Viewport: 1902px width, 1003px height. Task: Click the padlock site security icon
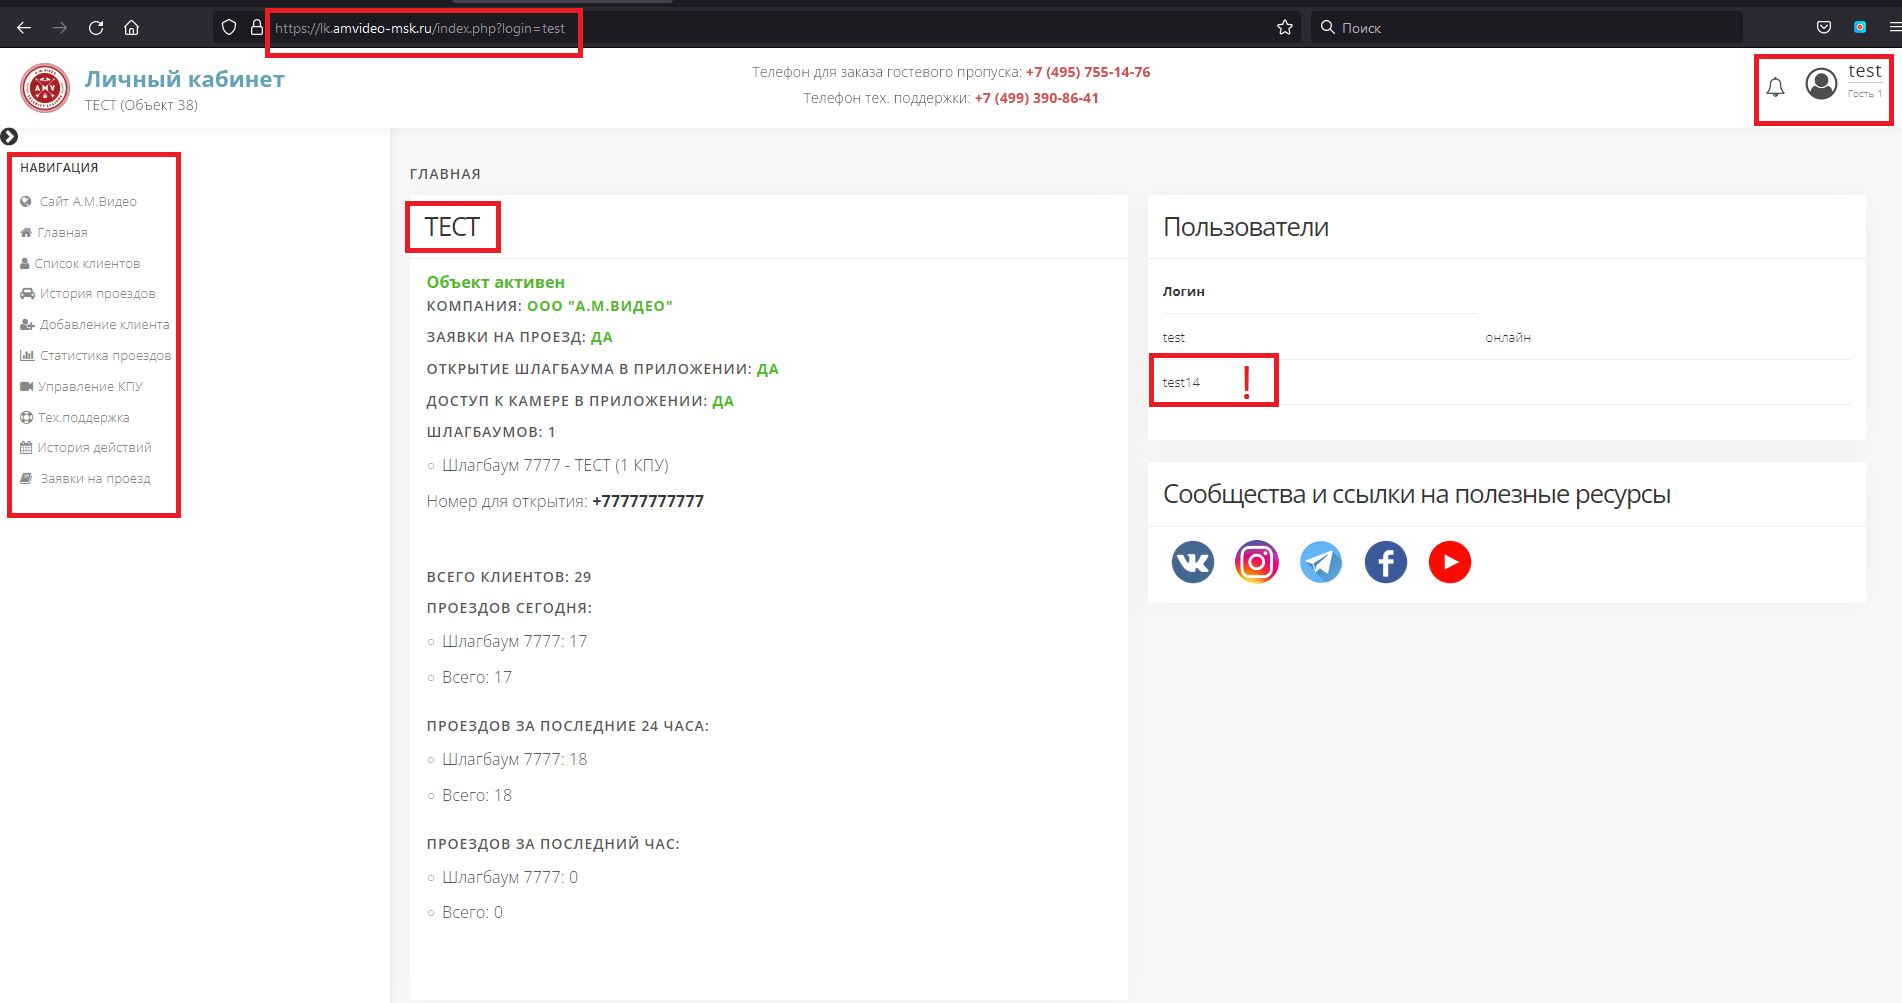click(x=257, y=28)
